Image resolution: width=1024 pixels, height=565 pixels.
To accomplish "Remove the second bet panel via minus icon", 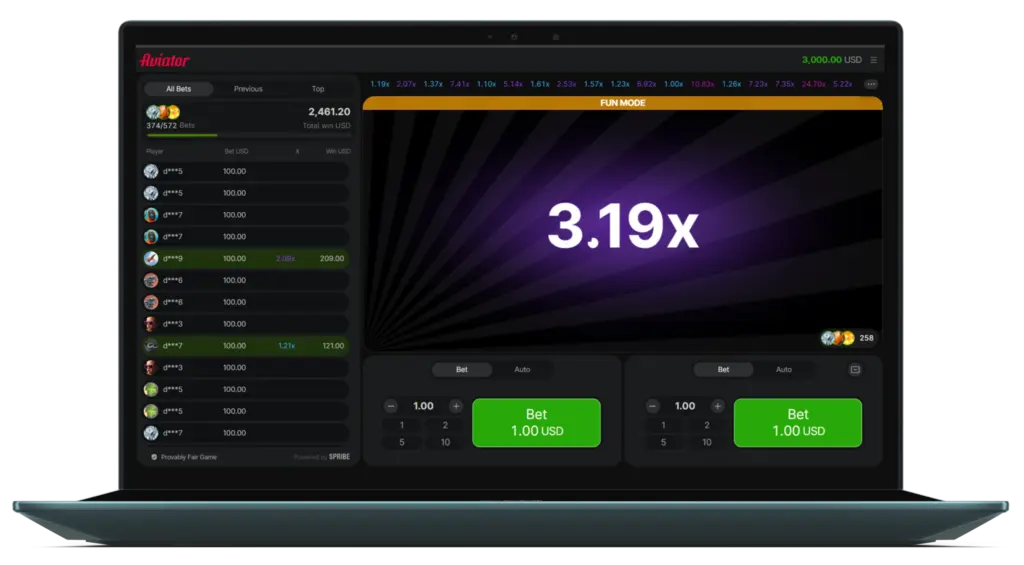I will click(855, 370).
